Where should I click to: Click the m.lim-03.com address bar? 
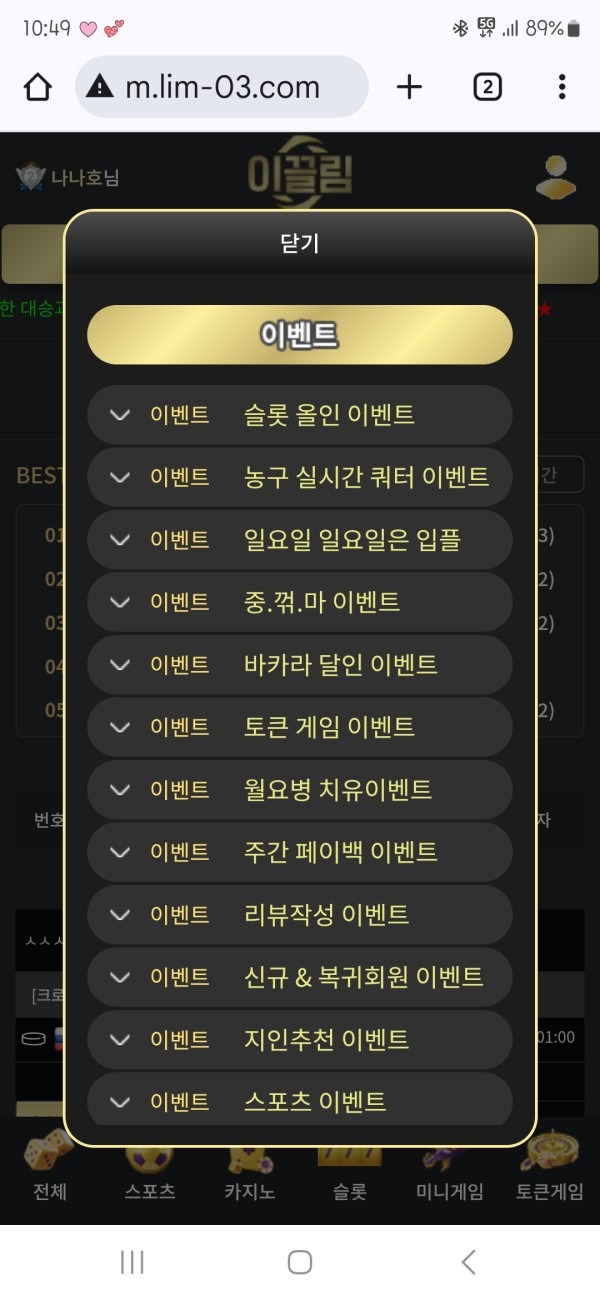click(220, 87)
